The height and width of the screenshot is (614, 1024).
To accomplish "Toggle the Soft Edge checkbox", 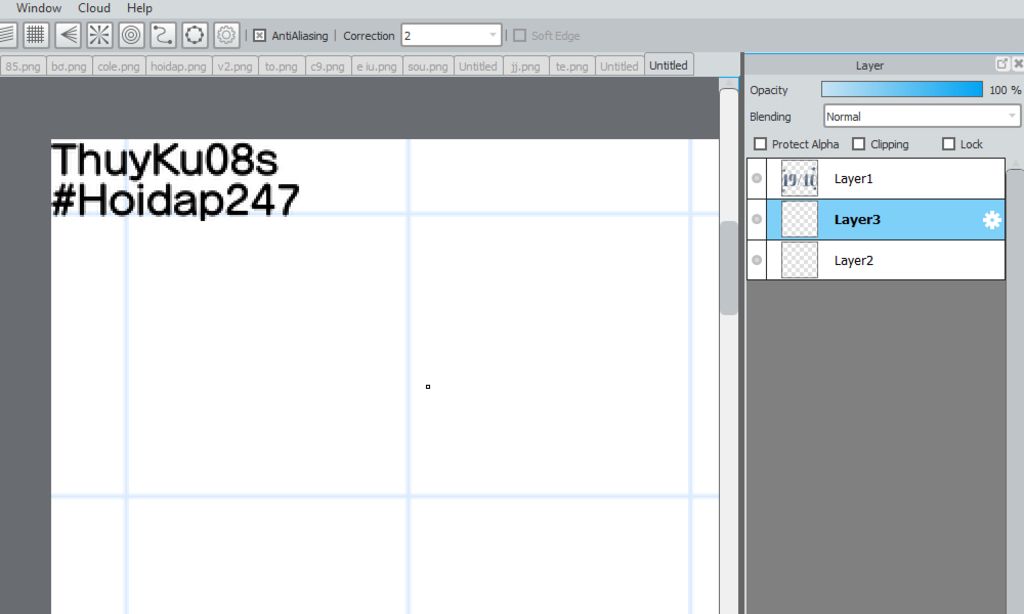I will pyautogui.click(x=520, y=35).
